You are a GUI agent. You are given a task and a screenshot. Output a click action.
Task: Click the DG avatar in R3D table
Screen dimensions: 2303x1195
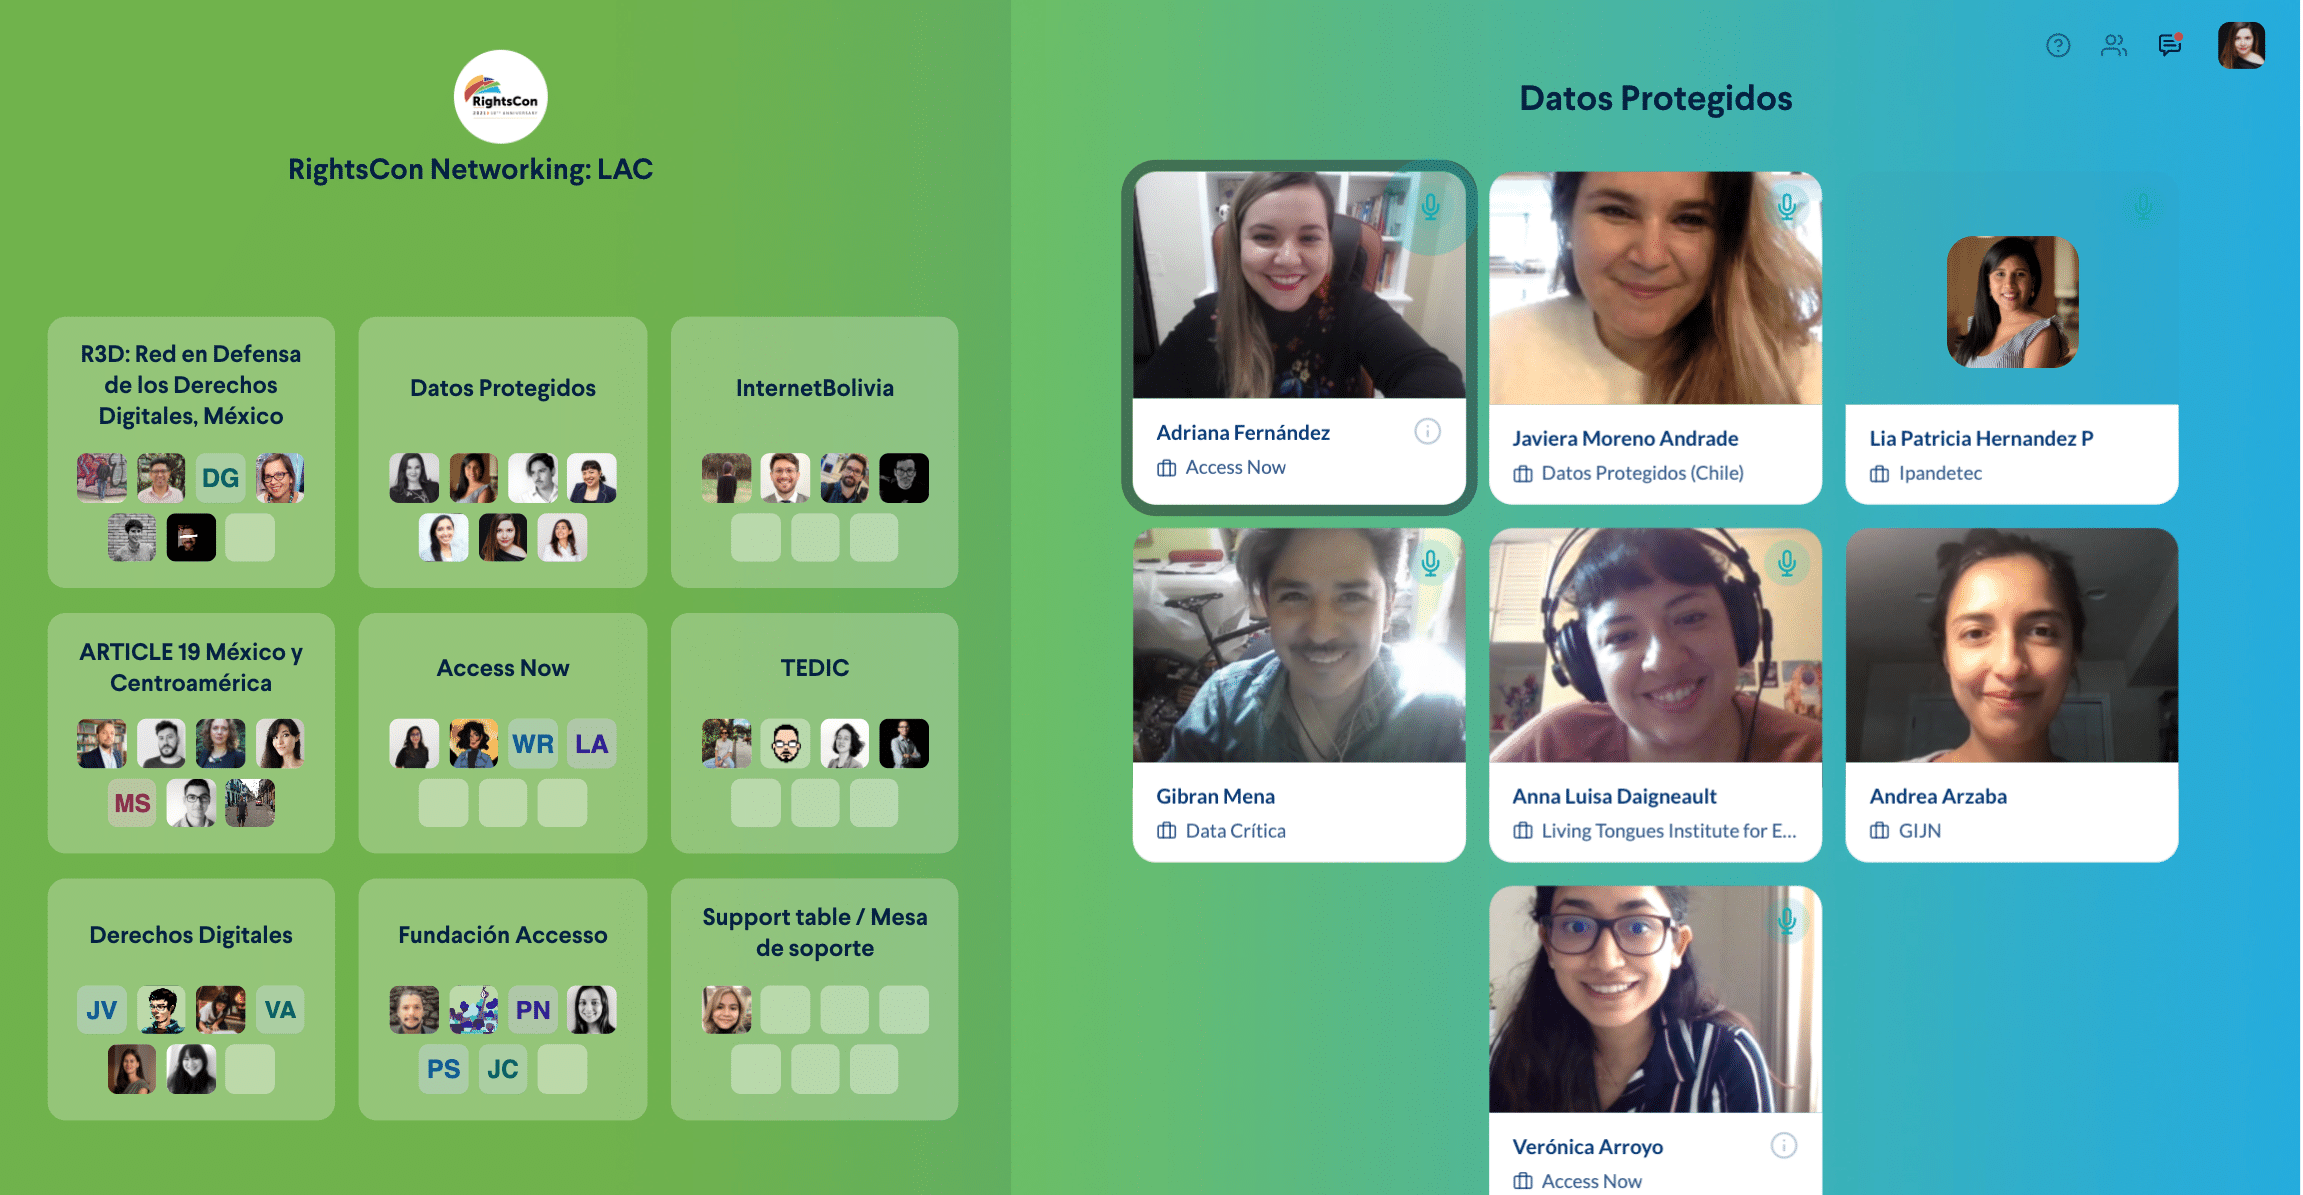pos(220,478)
